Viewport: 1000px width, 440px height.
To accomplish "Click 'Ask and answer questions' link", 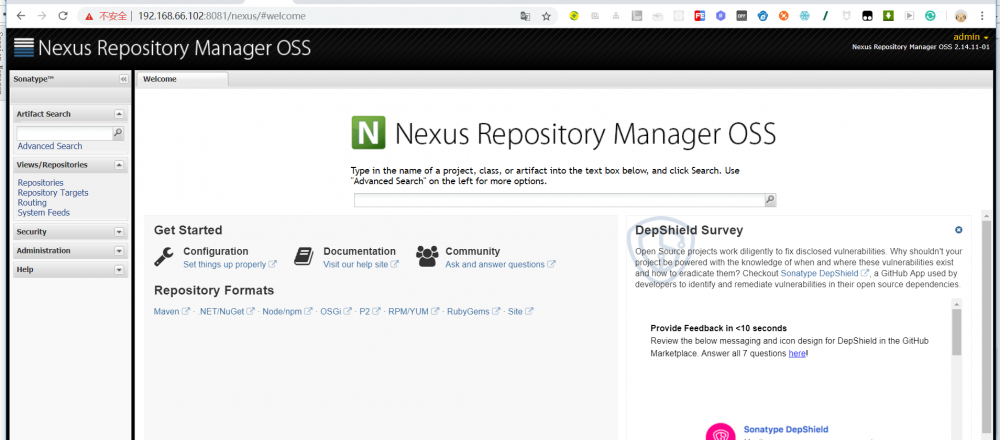I will pos(500,264).
